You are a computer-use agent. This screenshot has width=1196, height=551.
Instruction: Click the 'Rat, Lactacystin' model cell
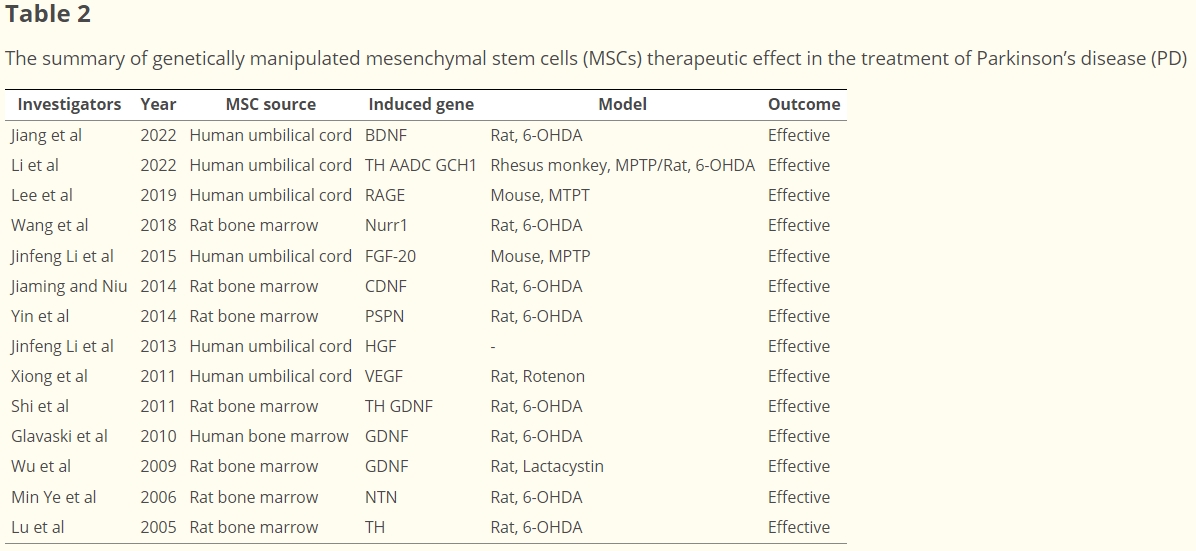pyautogui.click(x=547, y=466)
